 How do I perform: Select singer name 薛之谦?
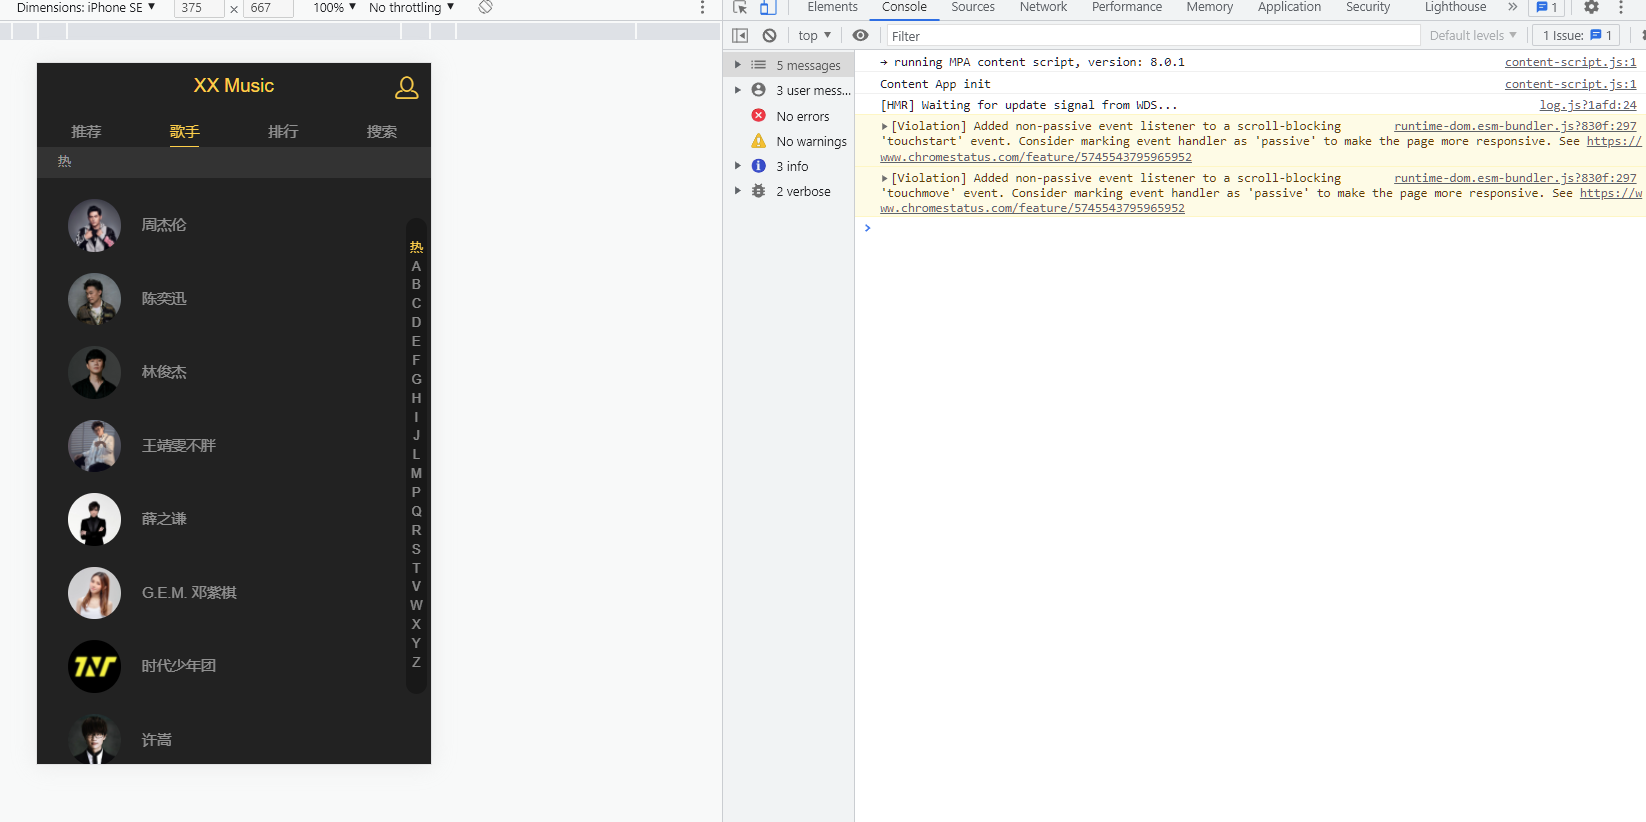click(x=164, y=519)
